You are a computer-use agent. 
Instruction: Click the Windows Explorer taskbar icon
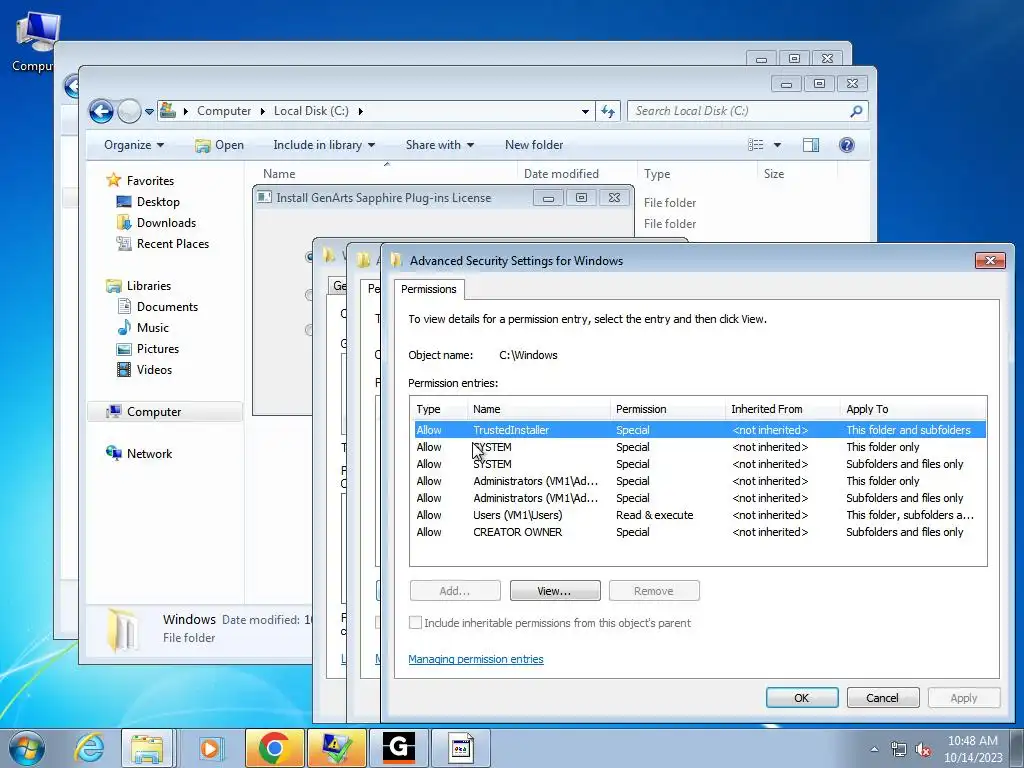[147, 748]
